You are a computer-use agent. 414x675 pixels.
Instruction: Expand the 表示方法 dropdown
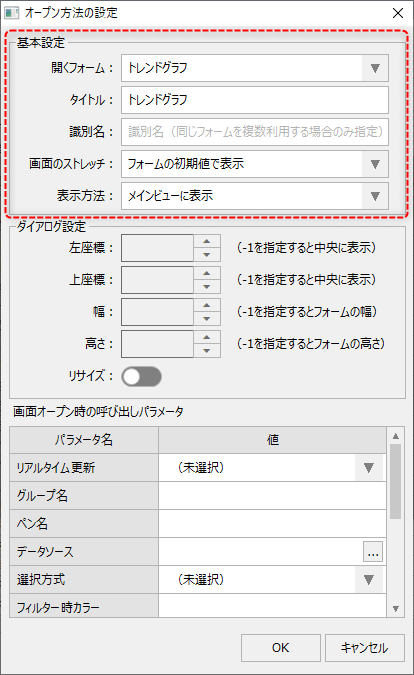255,196
